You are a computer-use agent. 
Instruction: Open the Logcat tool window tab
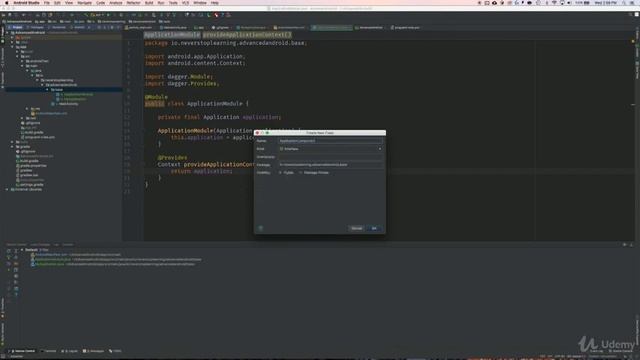pyautogui.click(x=70, y=351)
